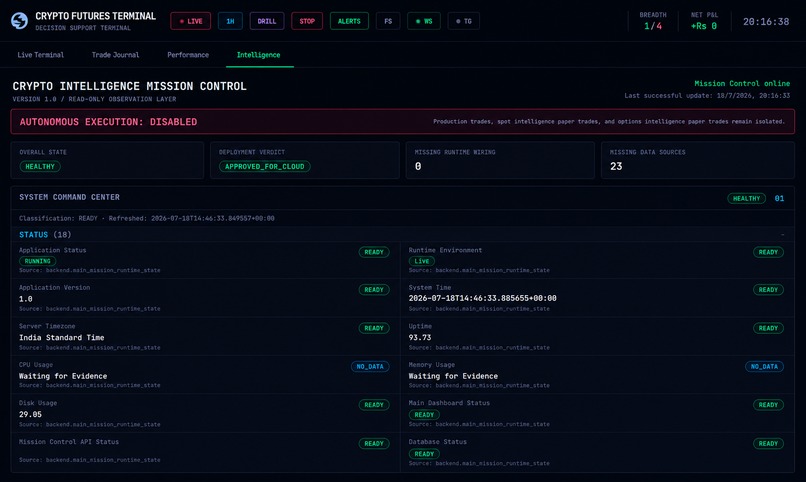Open the Trade Journal tab
The image size is (806, 482).
pos(115,55)
